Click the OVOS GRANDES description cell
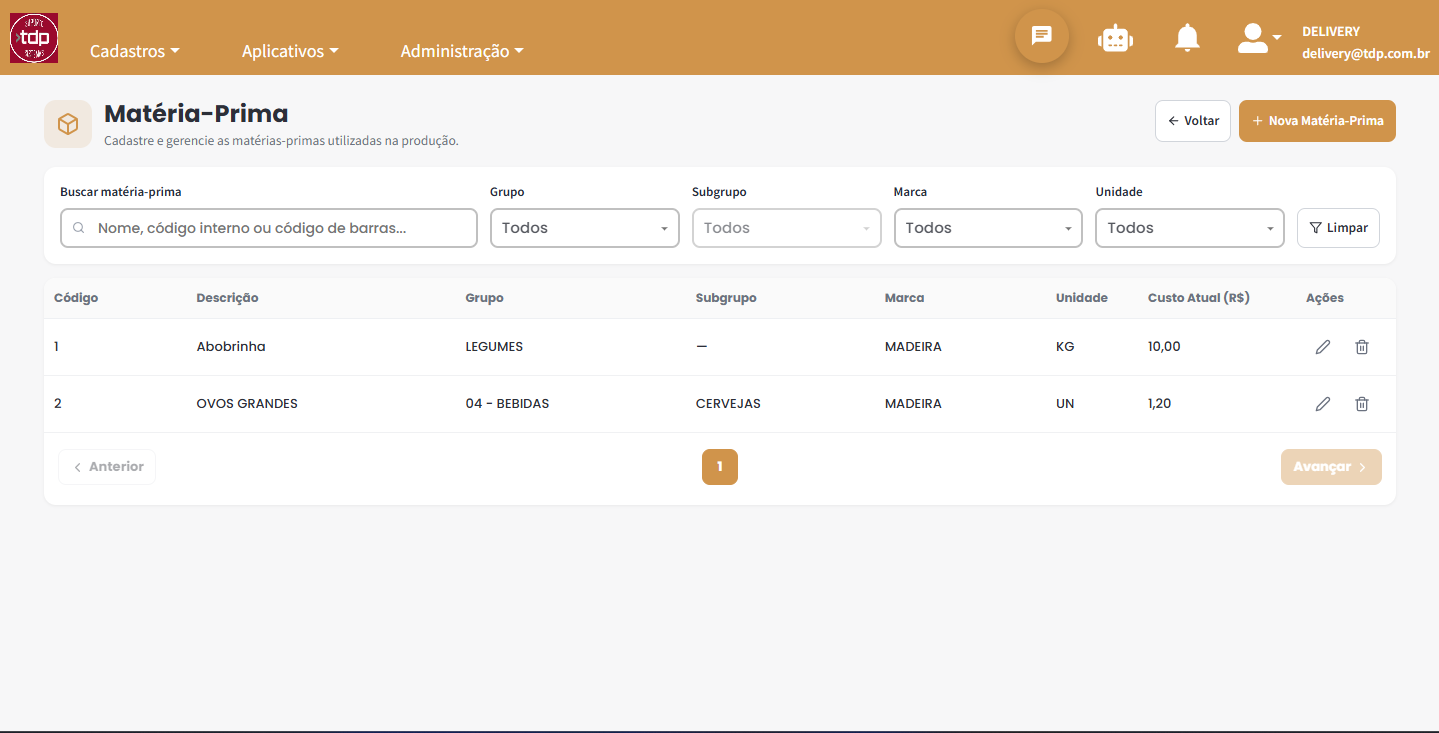The height and width of the screenshot is (733, 1439). coord(247,404)
